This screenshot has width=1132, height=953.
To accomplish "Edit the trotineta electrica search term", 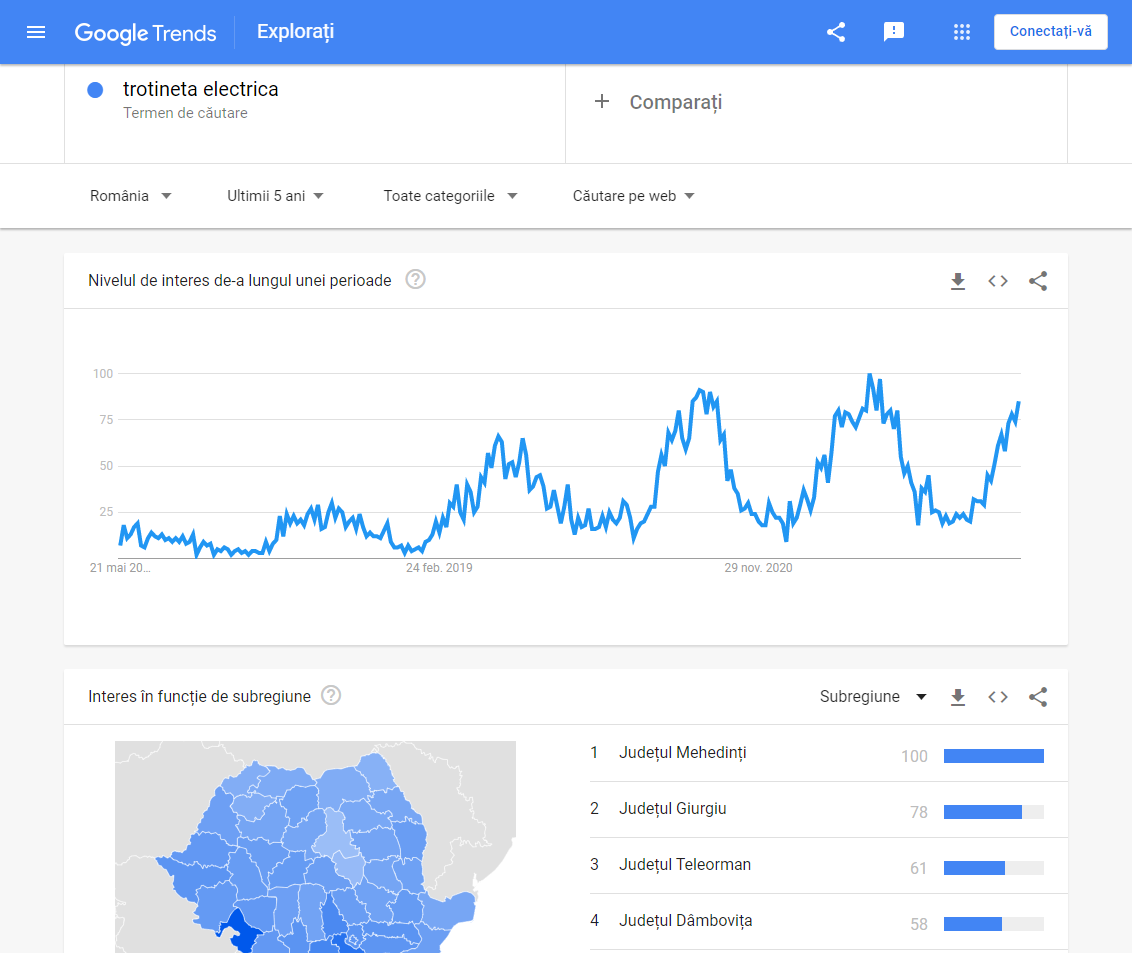I will [x=201, y=89].
